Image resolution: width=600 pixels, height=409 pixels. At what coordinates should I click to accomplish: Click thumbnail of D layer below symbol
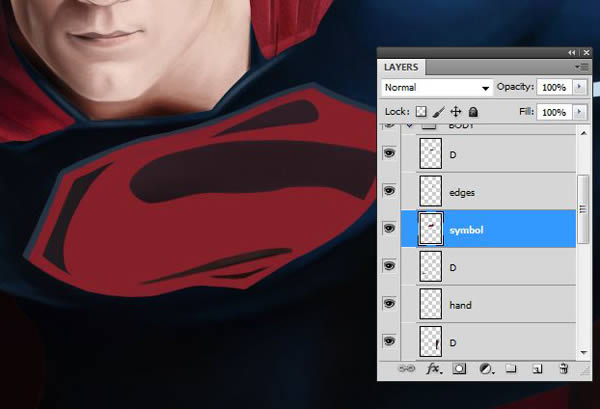click(430, 266)
